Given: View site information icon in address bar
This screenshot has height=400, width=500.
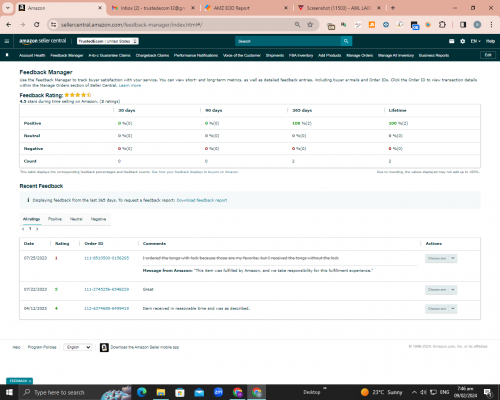Looking at the screenshot, I should 53,25.
